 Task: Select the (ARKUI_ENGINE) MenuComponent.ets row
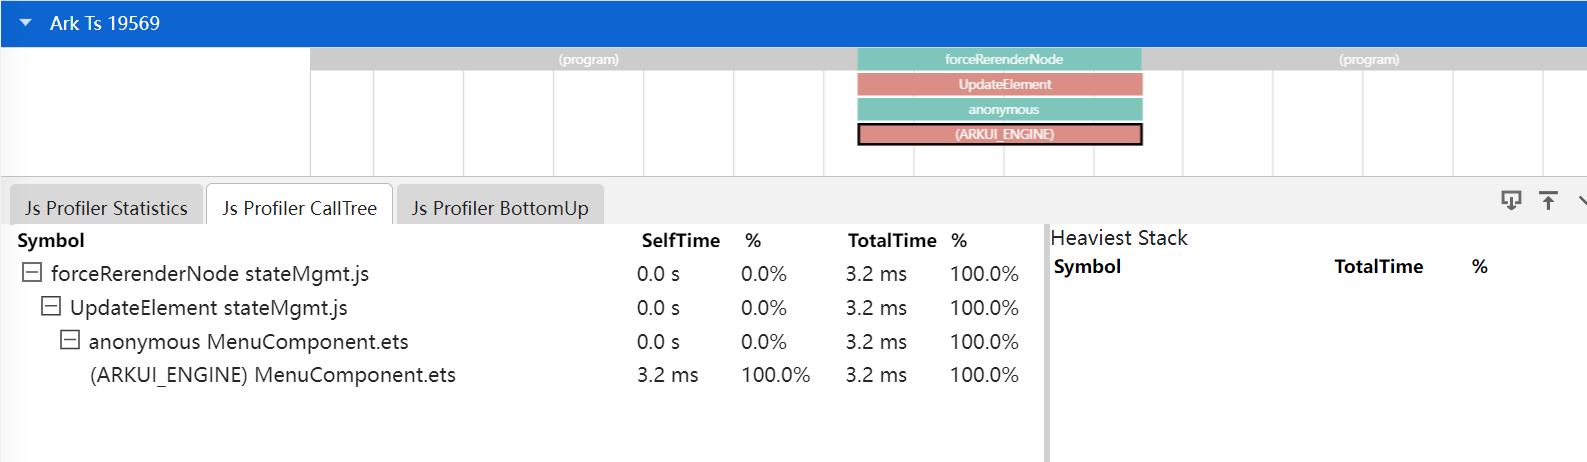click(x=272, y=375)
